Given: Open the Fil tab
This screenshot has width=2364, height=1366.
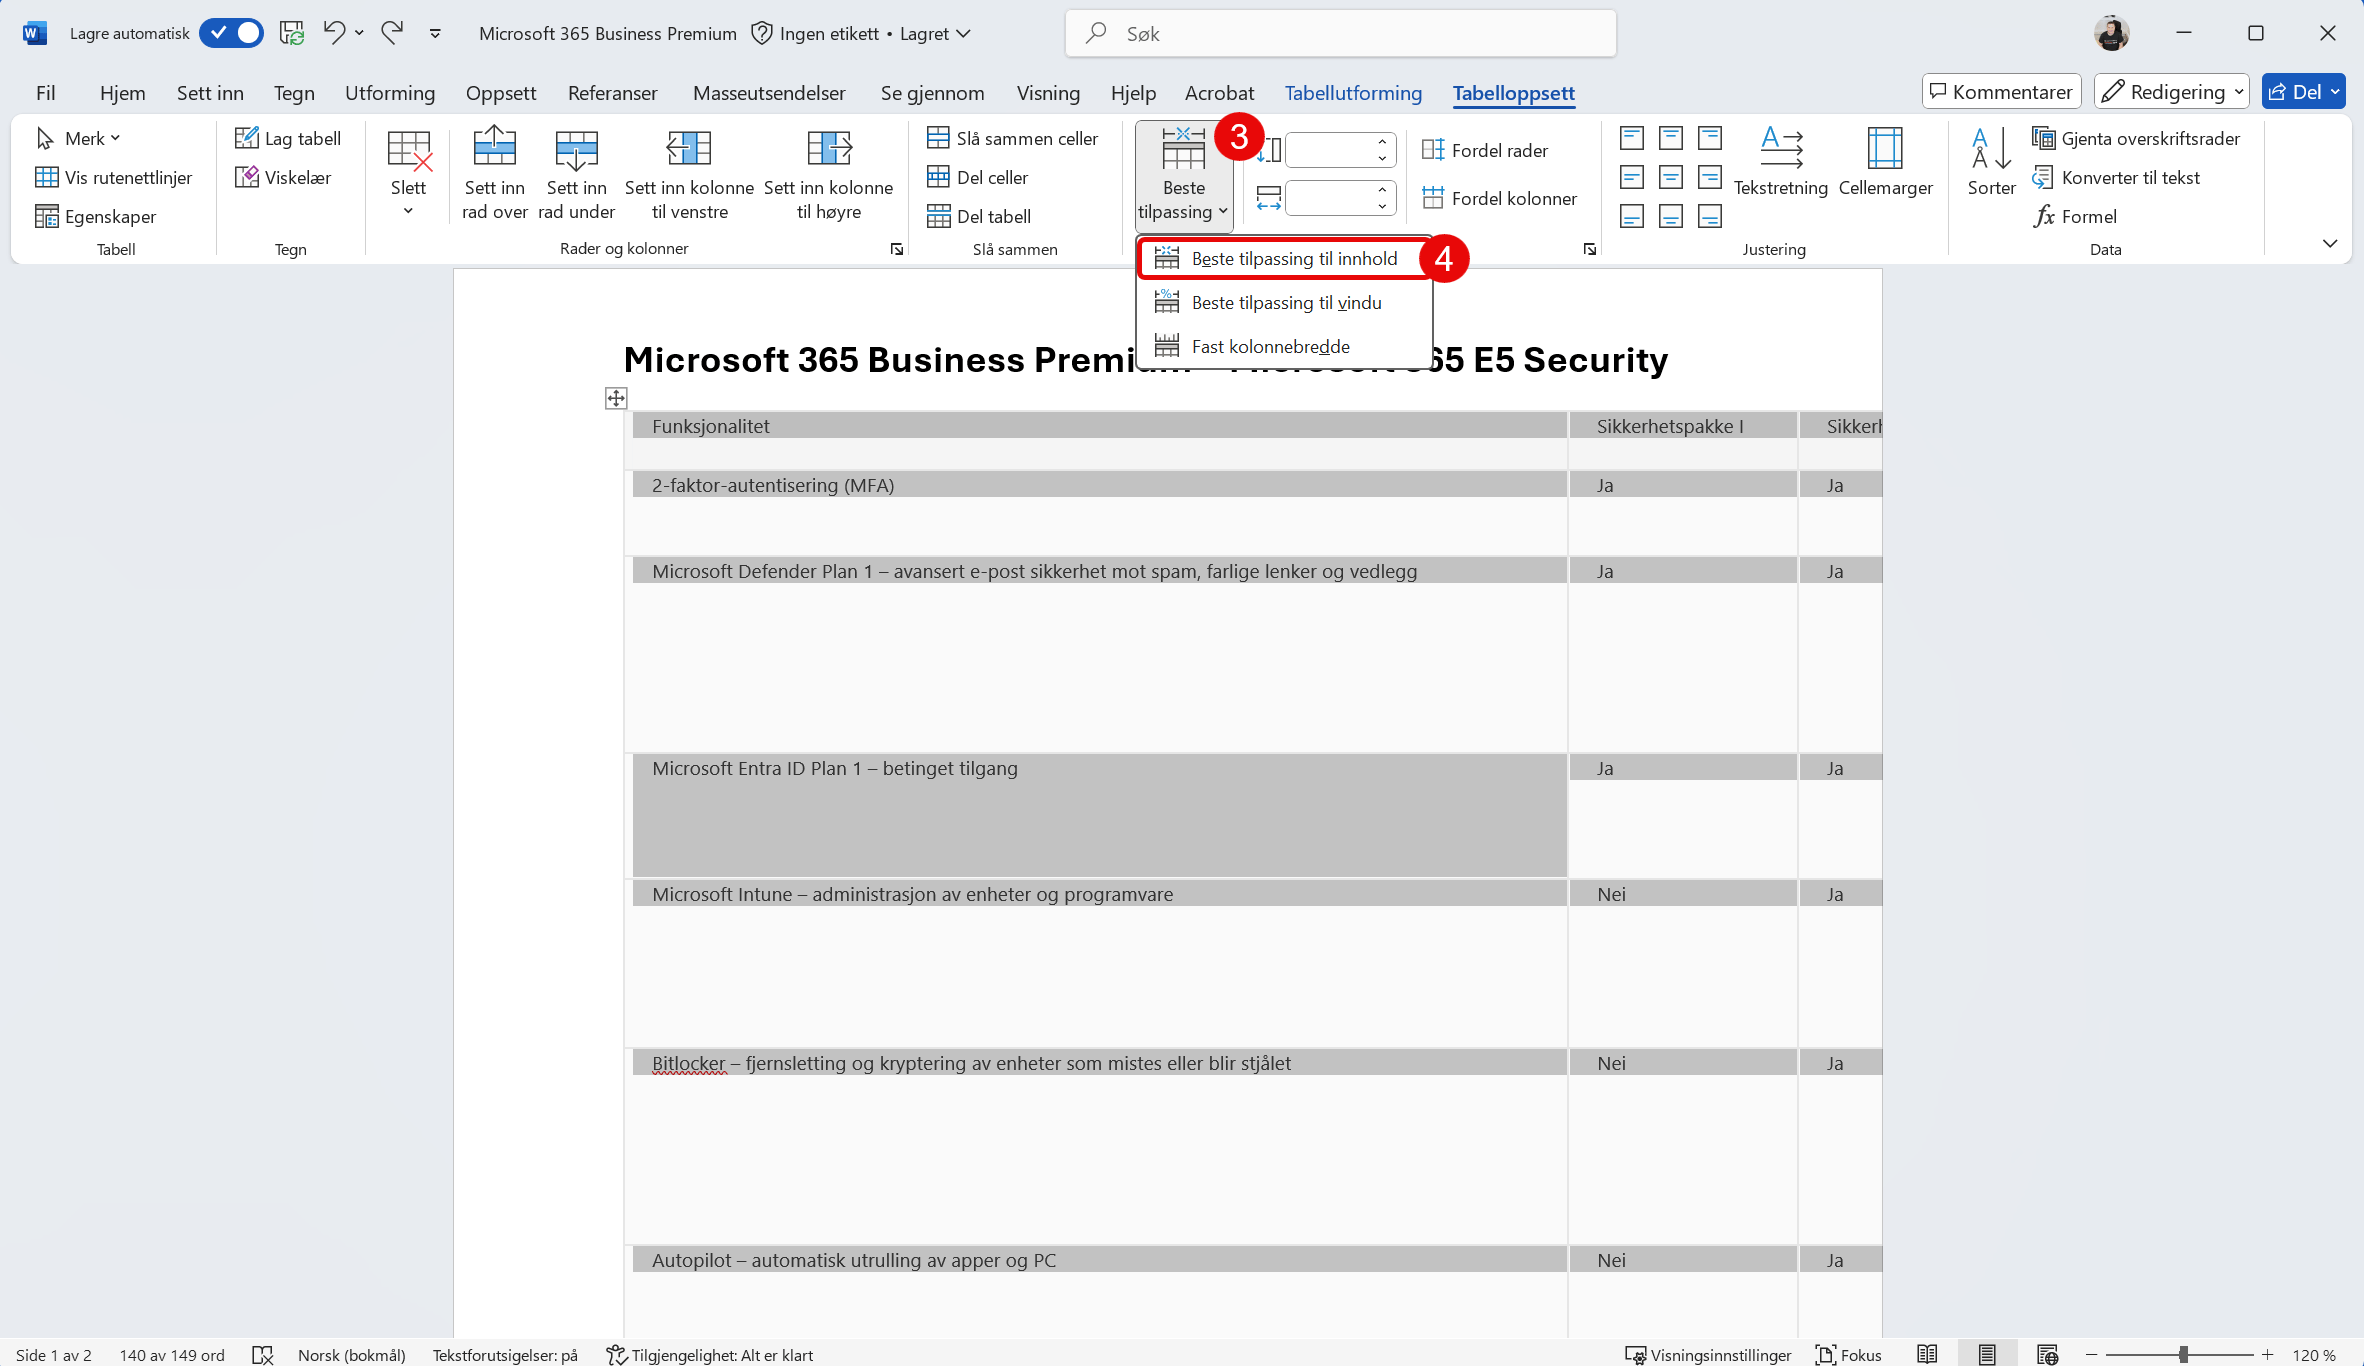Looking at the screenshot, I should click(x=46, y=92).
